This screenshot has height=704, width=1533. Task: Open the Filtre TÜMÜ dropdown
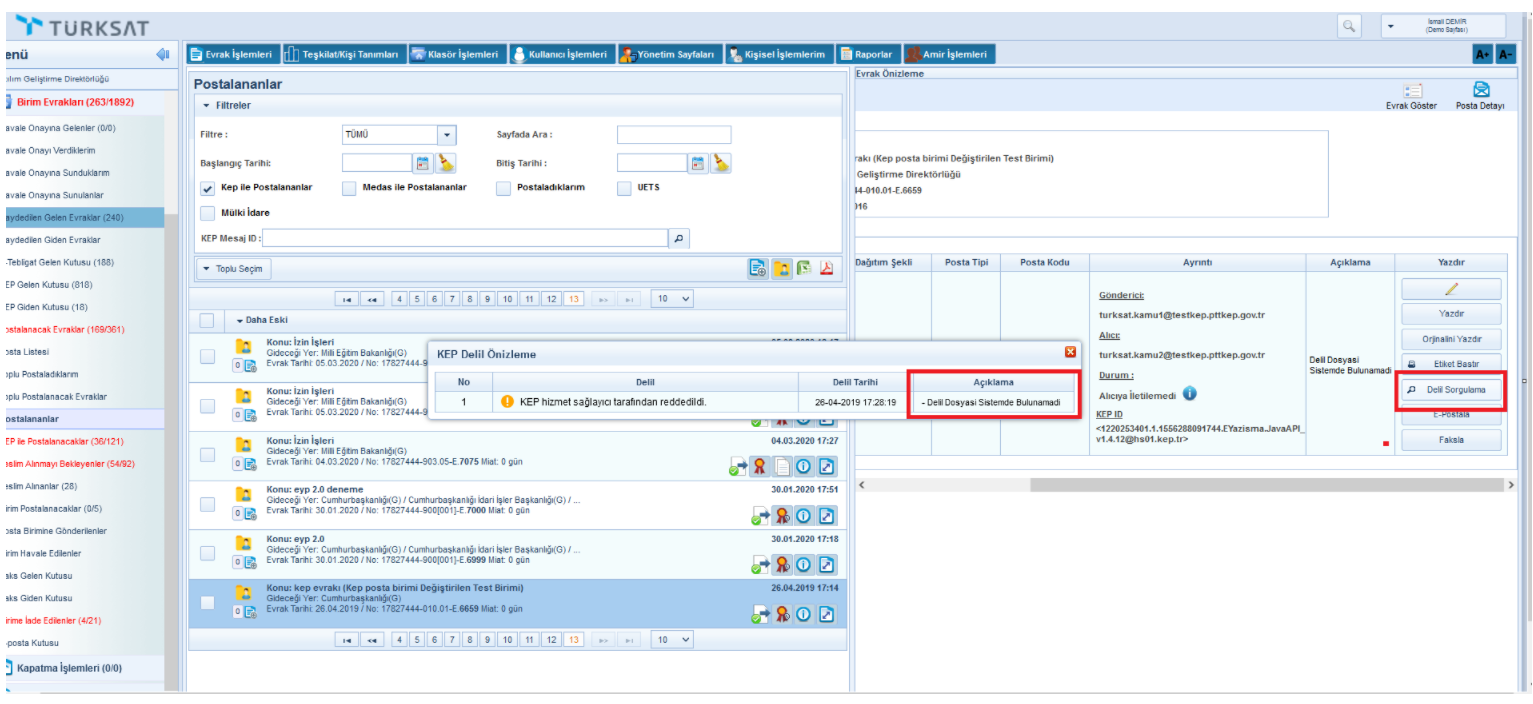[x=447, y=135]
